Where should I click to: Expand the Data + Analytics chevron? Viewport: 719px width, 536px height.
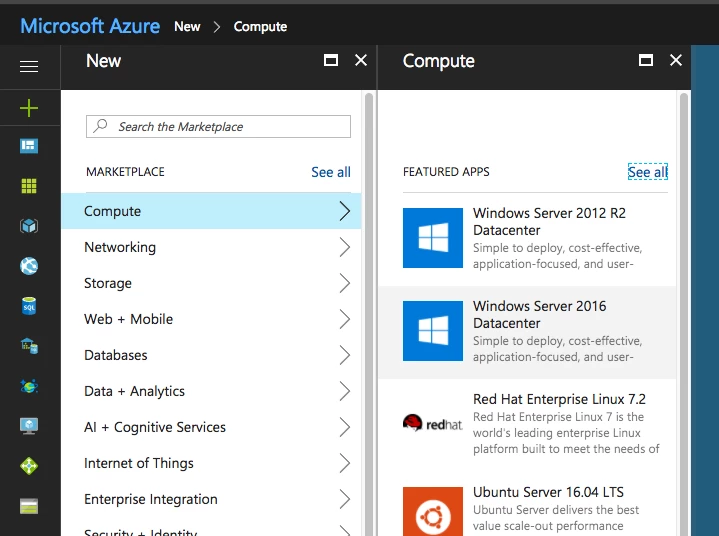pos(345,391)
